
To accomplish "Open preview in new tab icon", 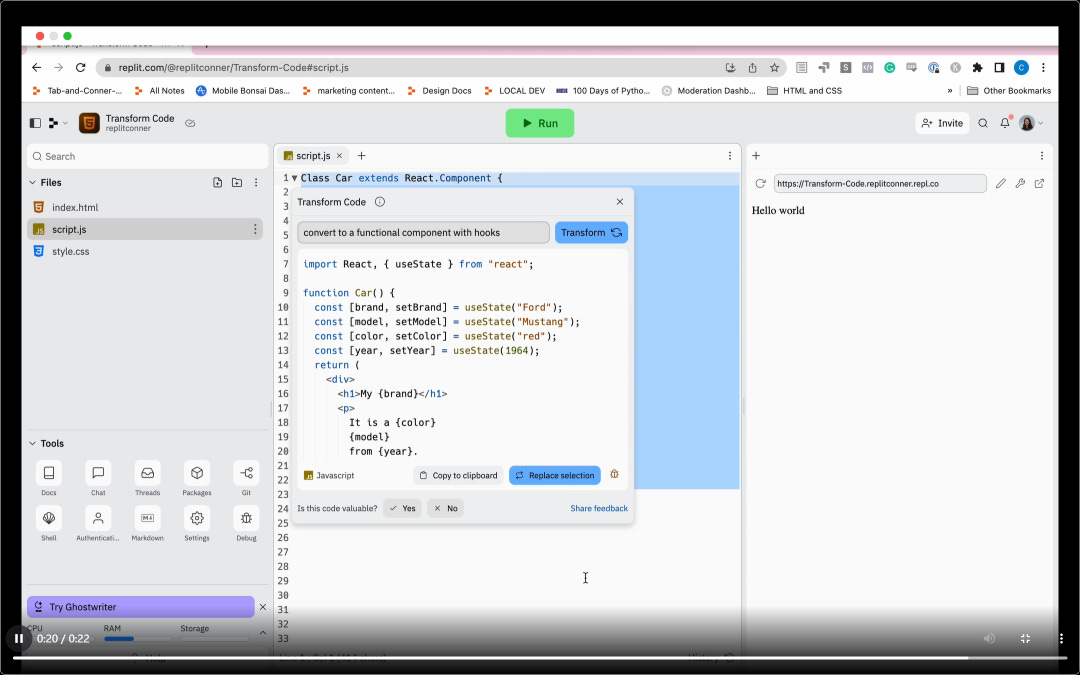I will (1039, 183).
